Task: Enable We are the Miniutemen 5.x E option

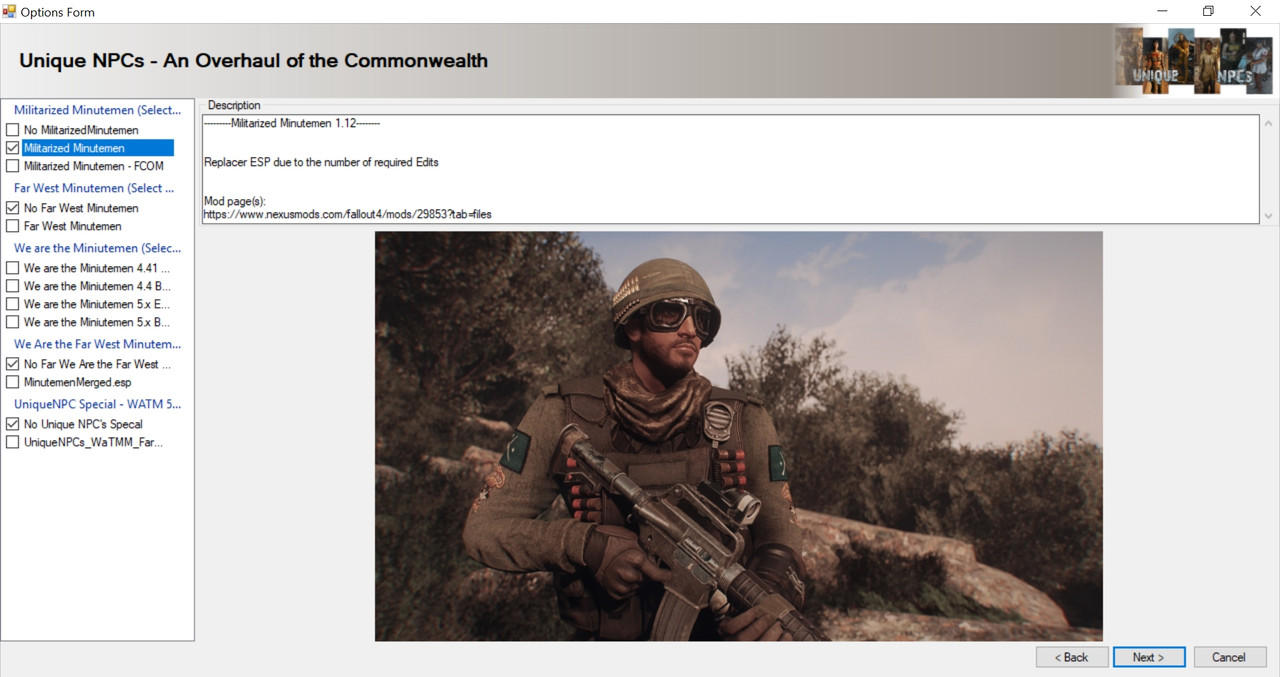Action: tap(13, 304)
